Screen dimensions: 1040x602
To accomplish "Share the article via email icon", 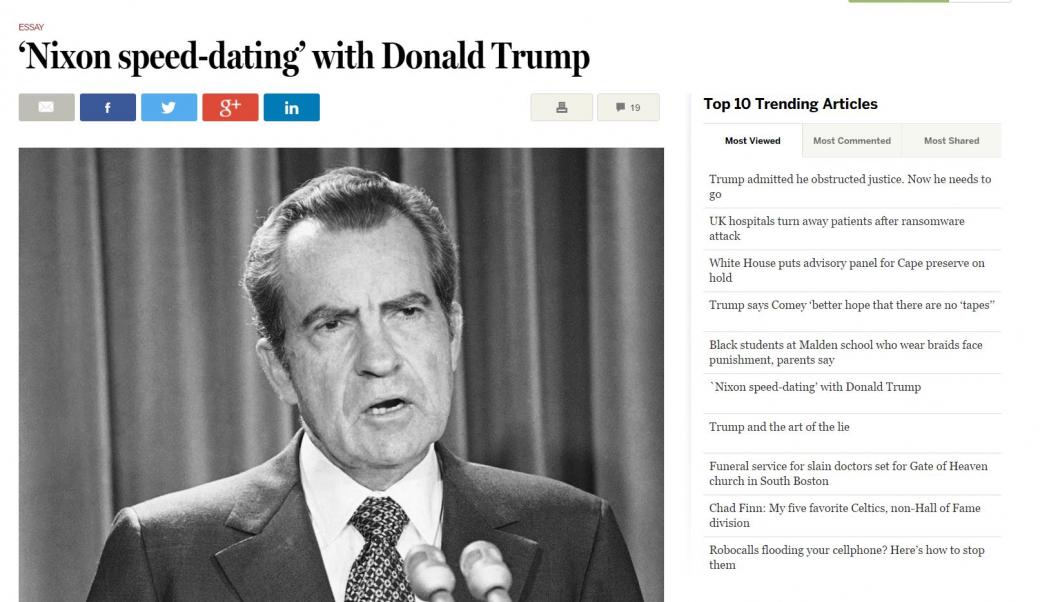I will (46, 107).
